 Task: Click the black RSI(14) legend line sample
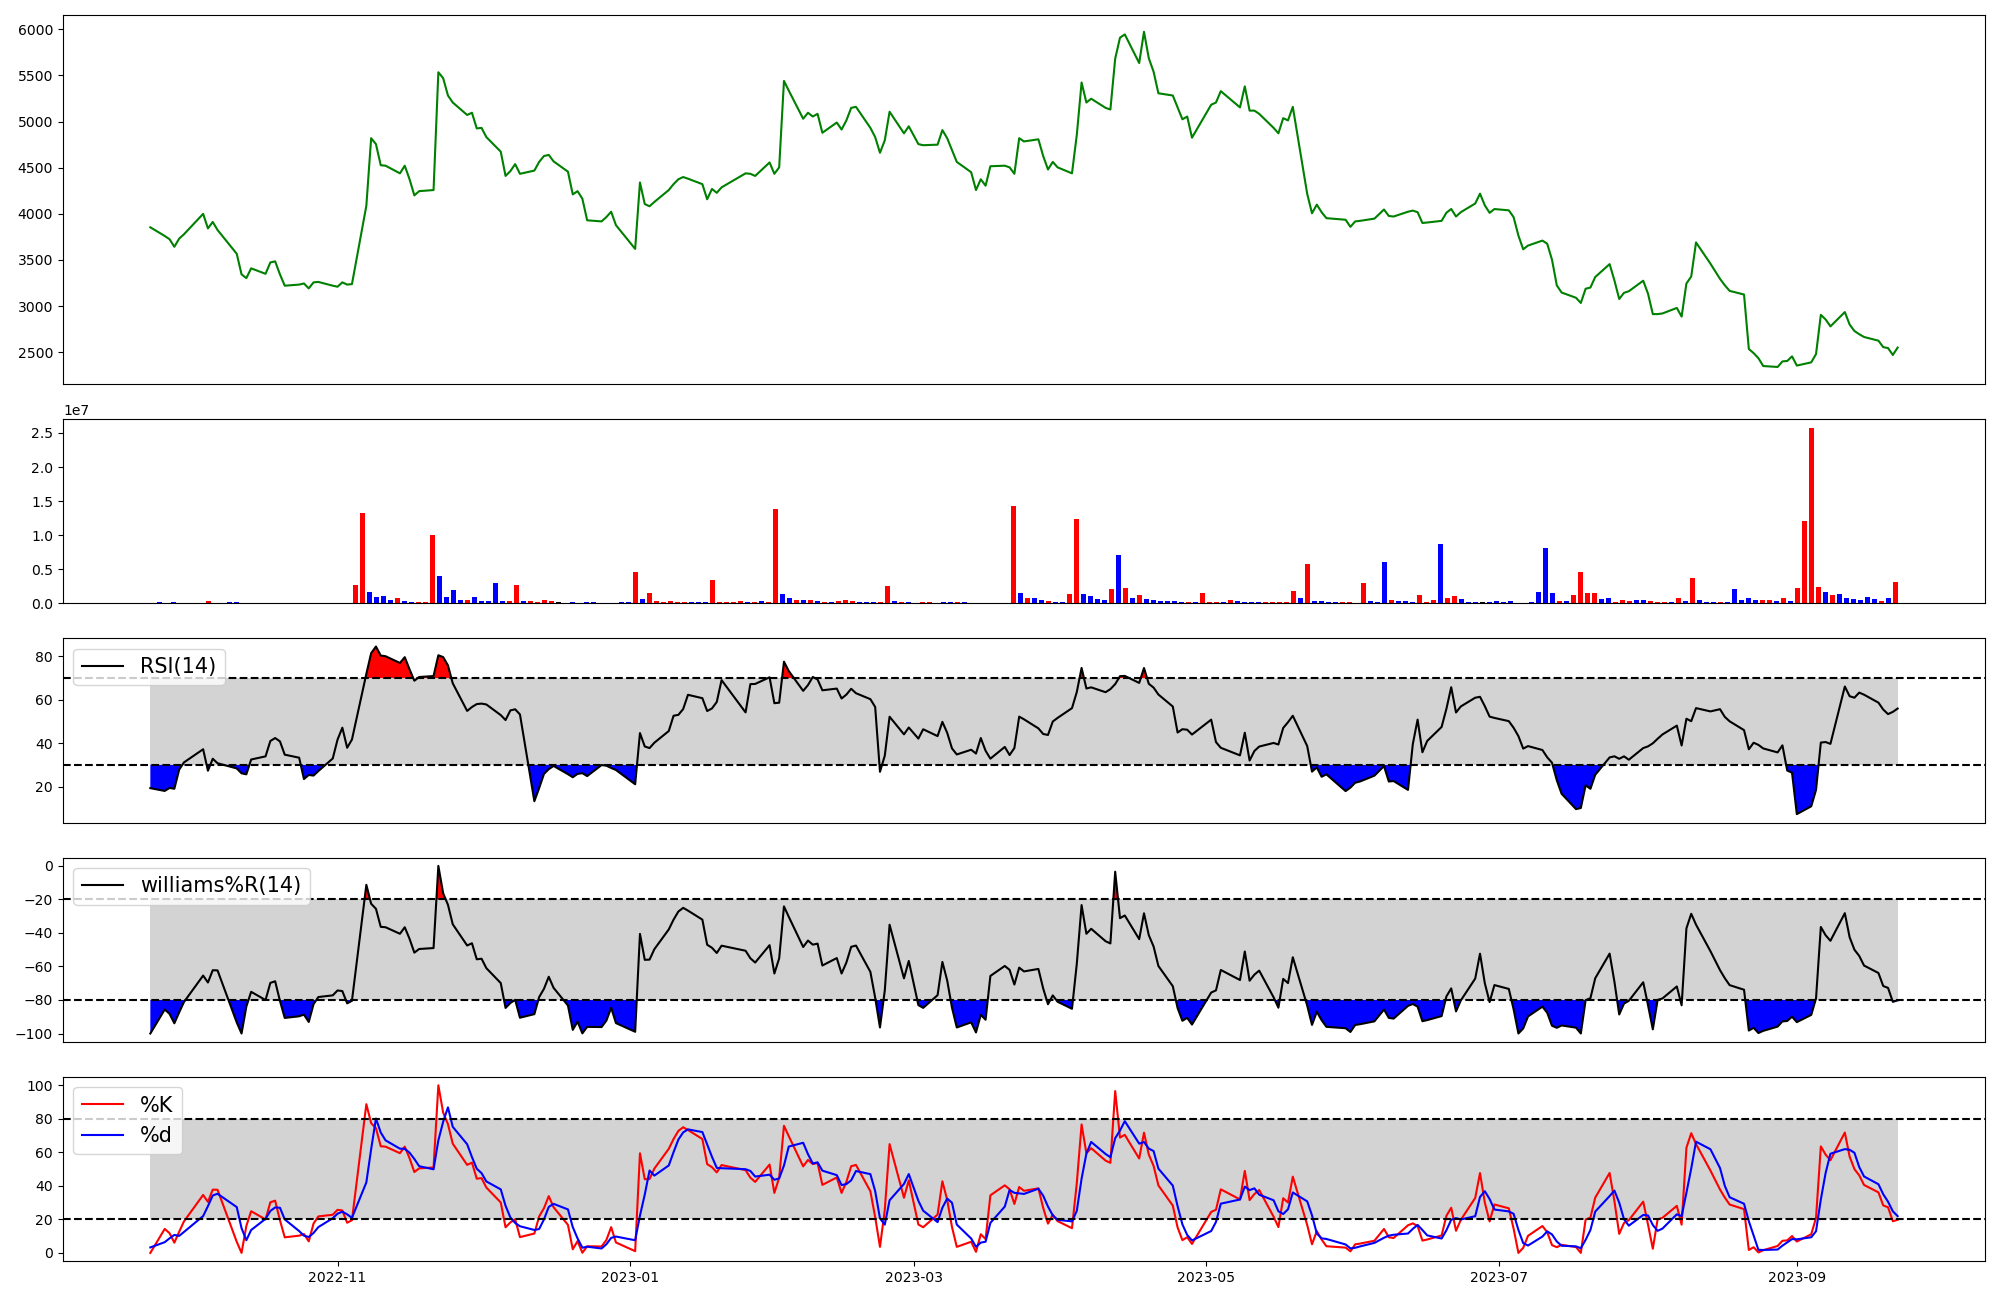click(x=103, y=666)
